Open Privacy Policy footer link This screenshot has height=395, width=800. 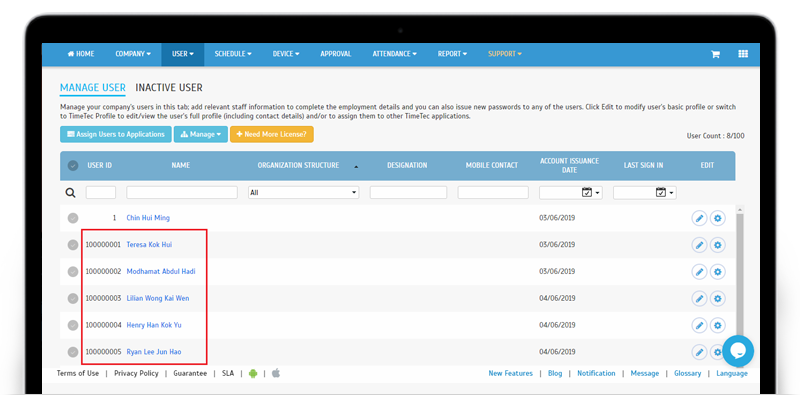point(136,374)
